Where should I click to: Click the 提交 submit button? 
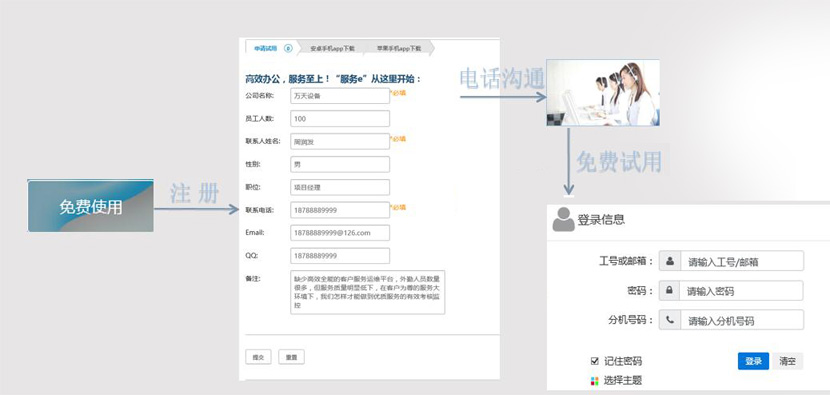pos(258,357)
